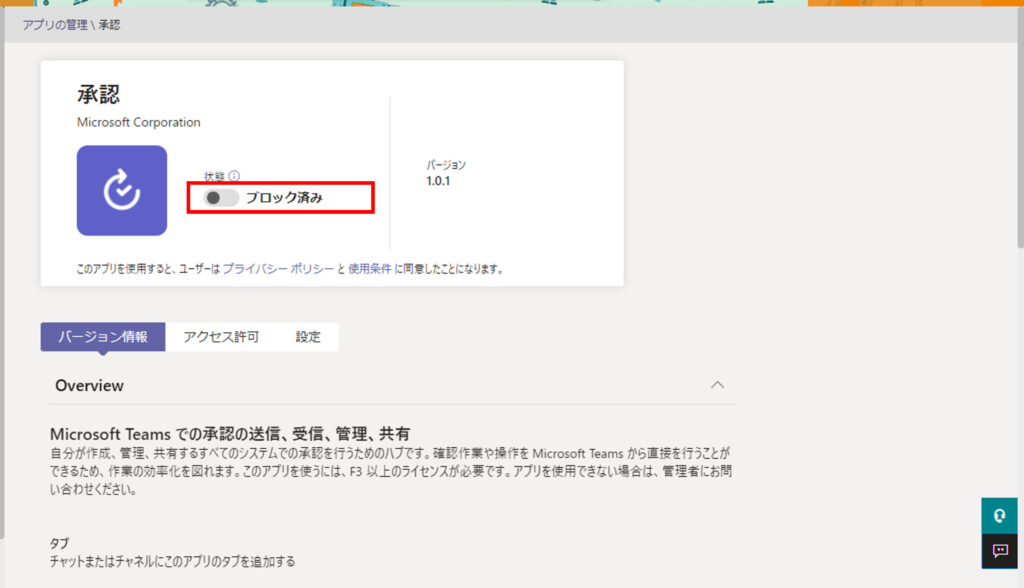Image resolution: width=1024 pixels, height=588 pixels.
Task: Open the プライバシー ポリシー link
Action: click(x=278, y=269)
